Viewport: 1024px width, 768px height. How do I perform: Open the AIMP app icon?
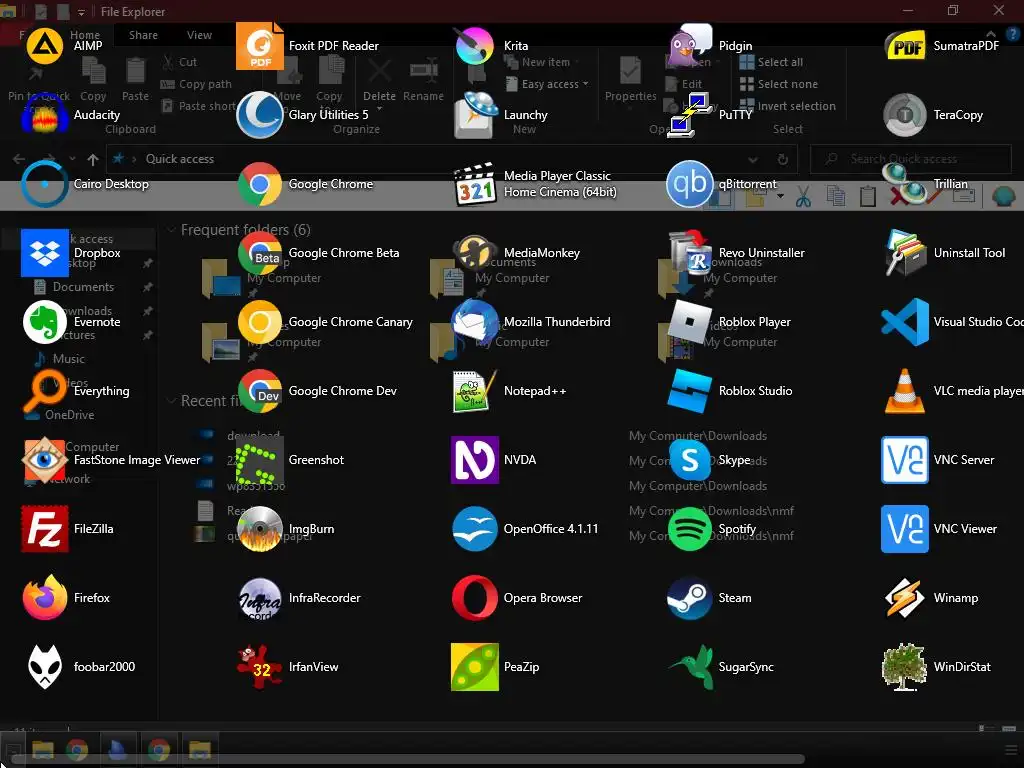tap(44, 46)
